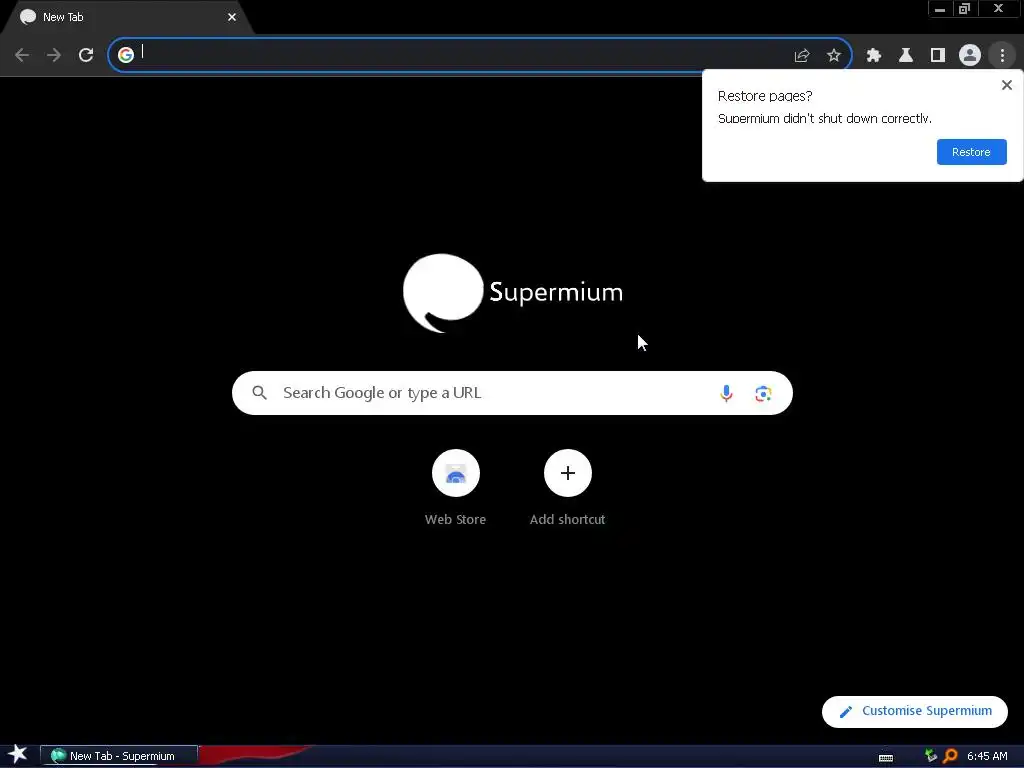This screenshot has width=1024, height=768.
Task: Click the Supermium logo
Action: (513, 293)
